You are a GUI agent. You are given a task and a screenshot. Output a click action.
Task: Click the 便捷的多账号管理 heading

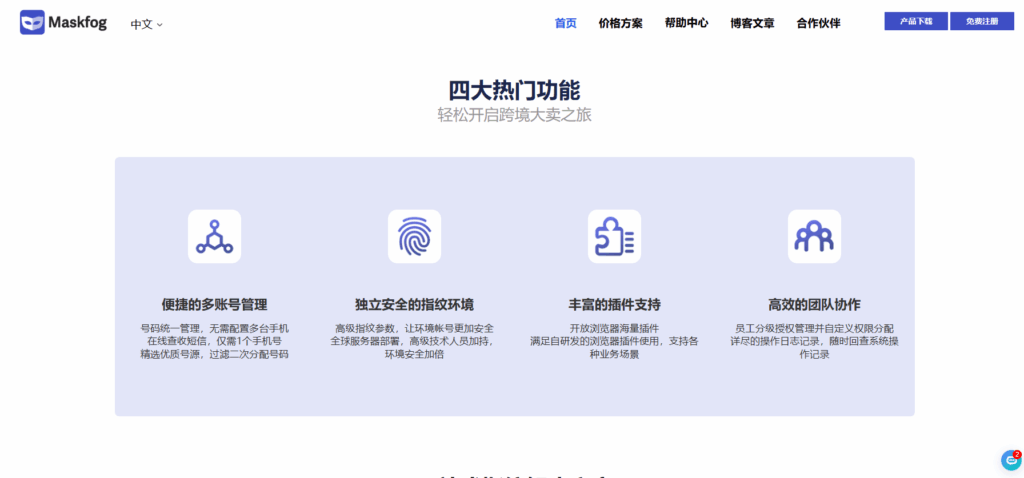[x=214, y=305]
